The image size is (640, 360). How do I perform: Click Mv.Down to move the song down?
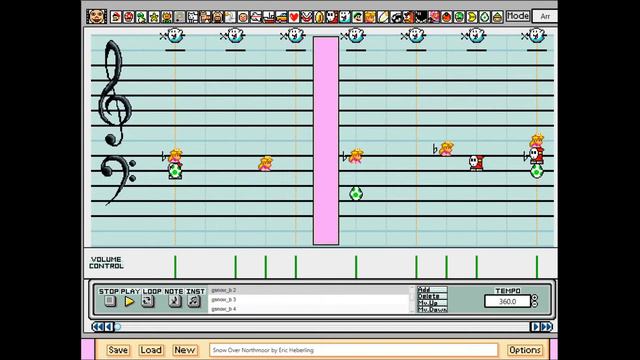pyautogui.click(x=432, y=310)
